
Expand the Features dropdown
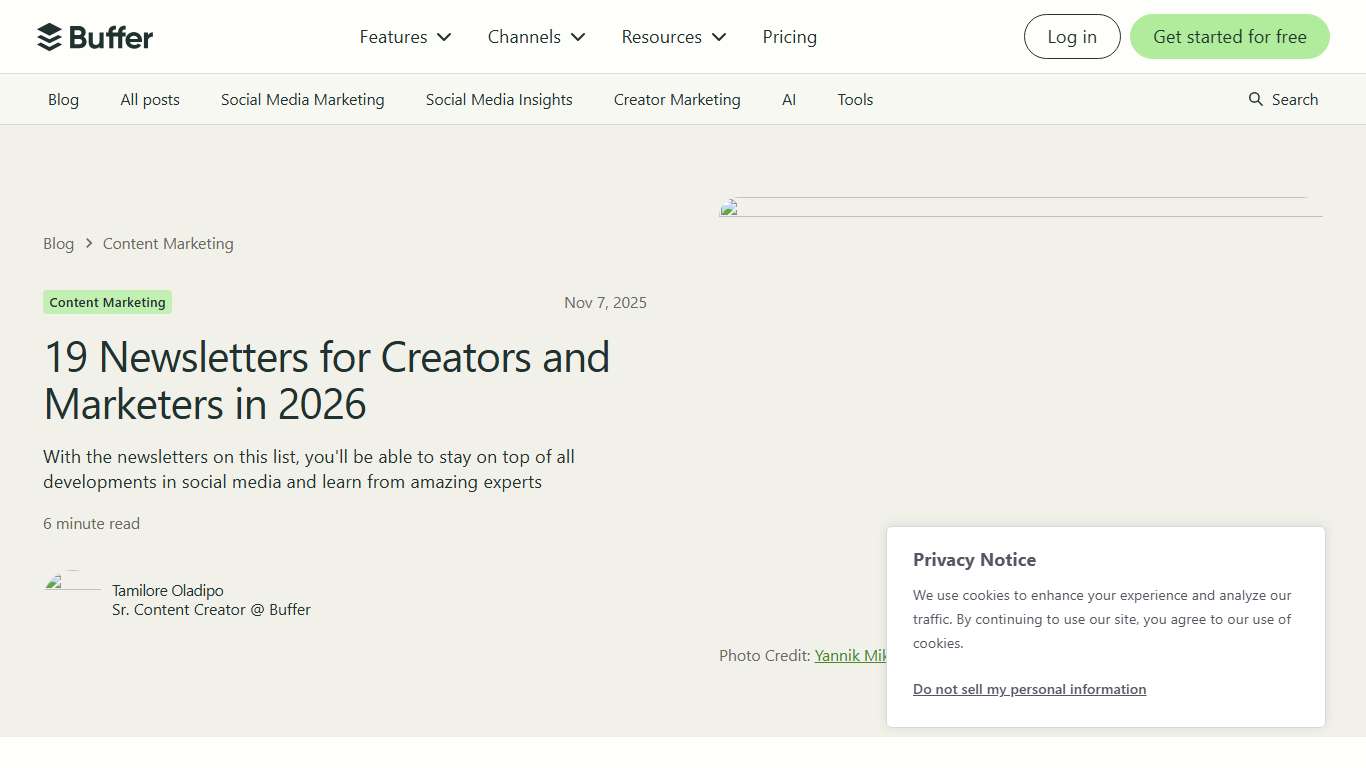404,36
